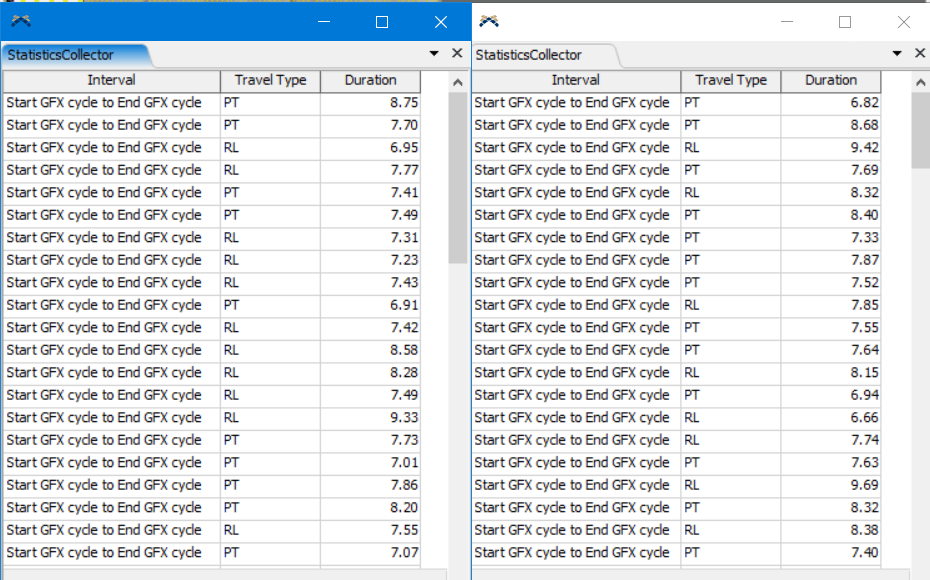Select the StatisticsCollector tab in the right window
930x580 pixels.
[x=529, y=55]
